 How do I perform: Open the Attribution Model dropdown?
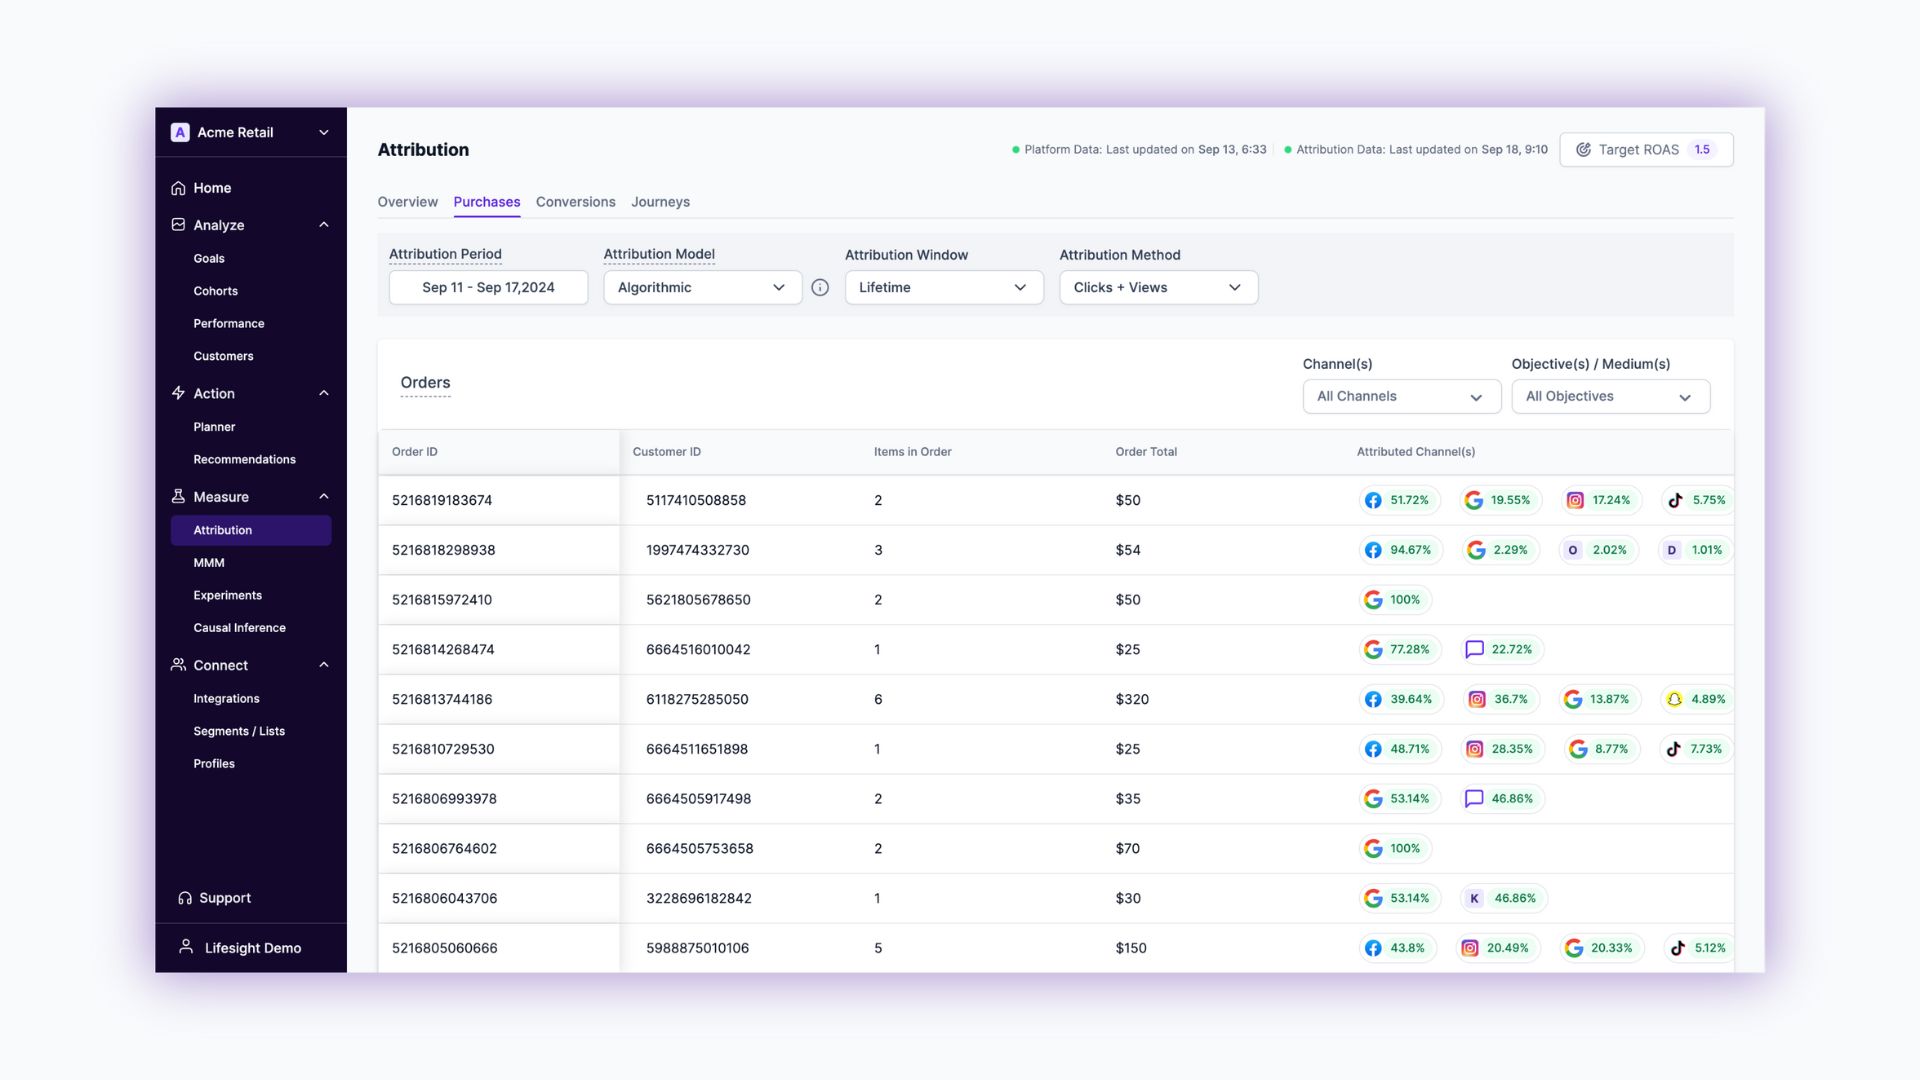click(702, 288)
